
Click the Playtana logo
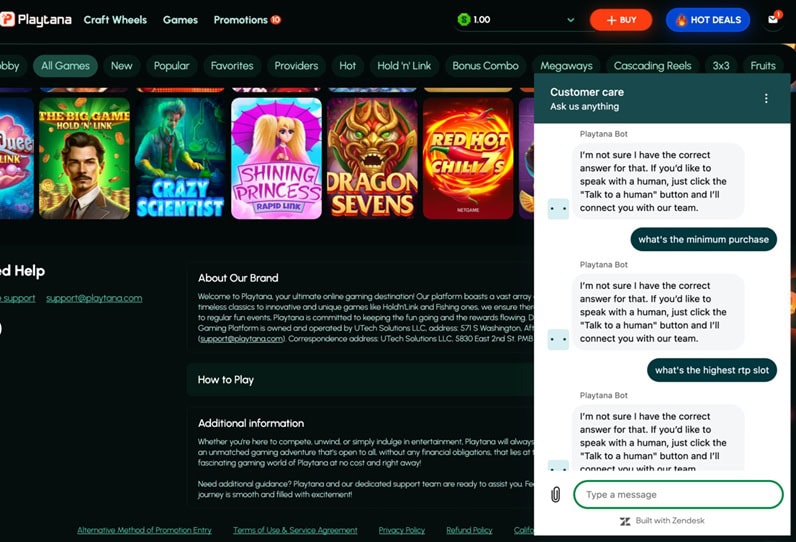(36, 20)
